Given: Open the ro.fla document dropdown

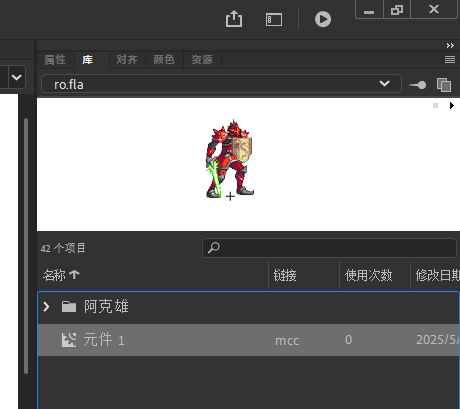Looking at the screenshot, I should 221,84.
